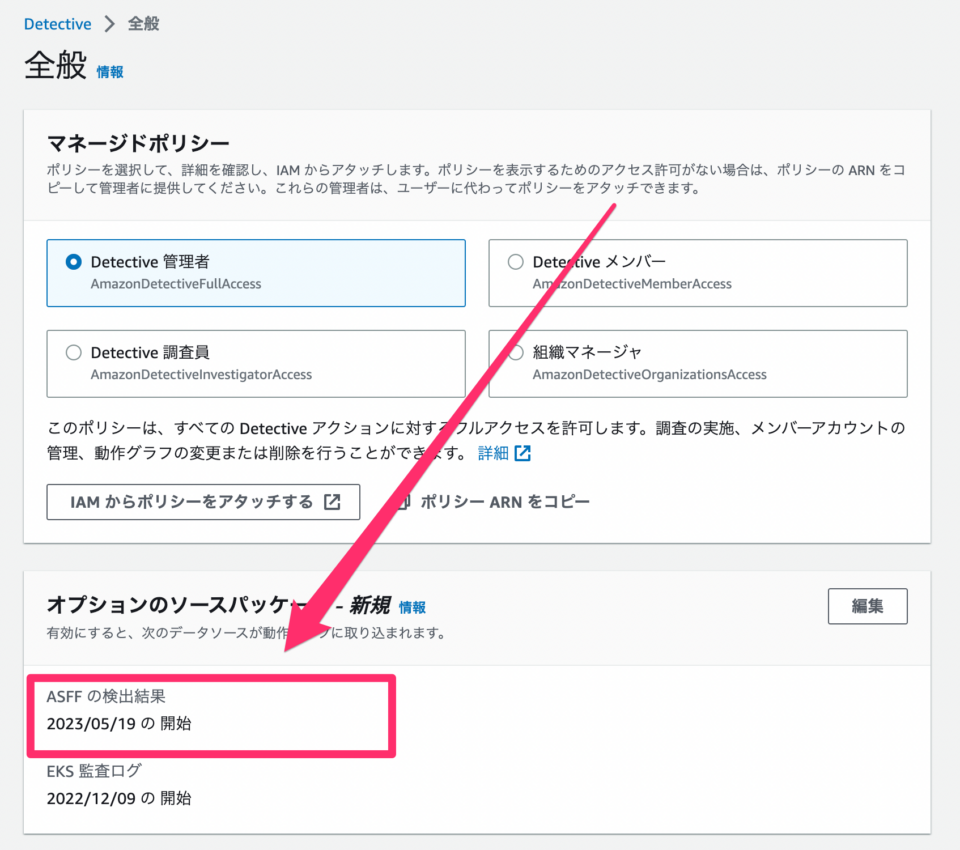Click the EKS 監査ログ entry

(93, 771)
